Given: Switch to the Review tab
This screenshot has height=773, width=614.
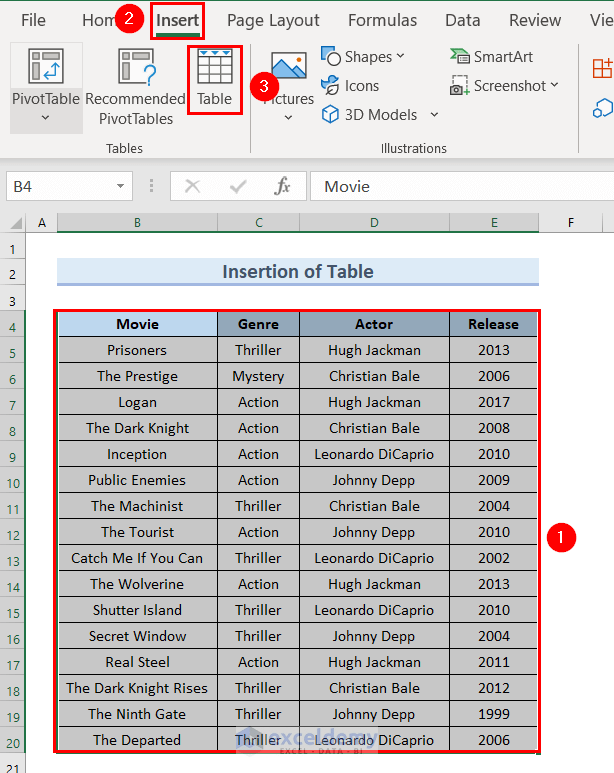Looking at the screenshot, I should 535,20.
